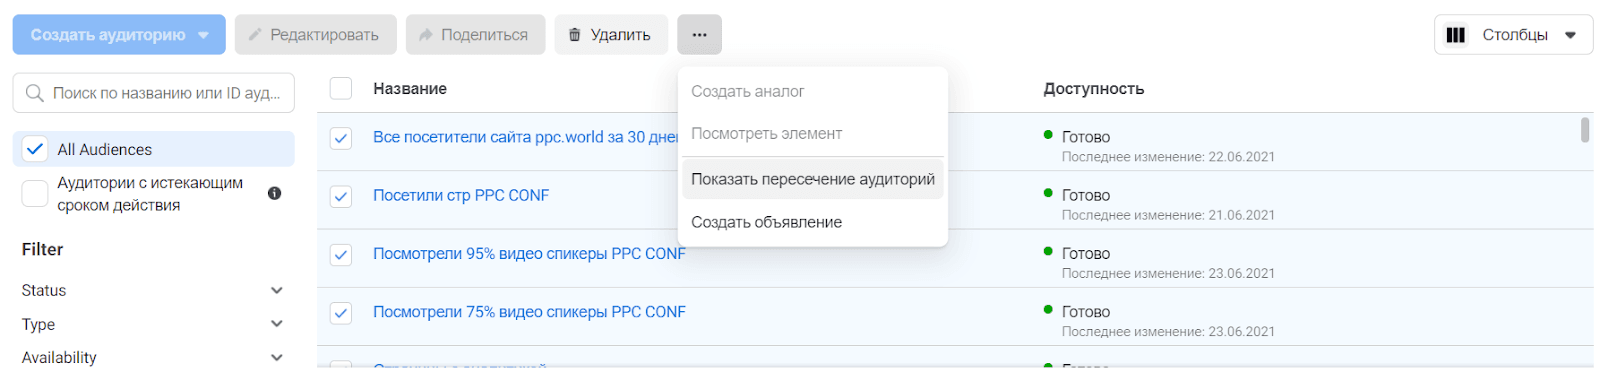1600x372 pixels.
Task: Check Аудитории с истекающим сроком действия checkbox
Action: 35,193
